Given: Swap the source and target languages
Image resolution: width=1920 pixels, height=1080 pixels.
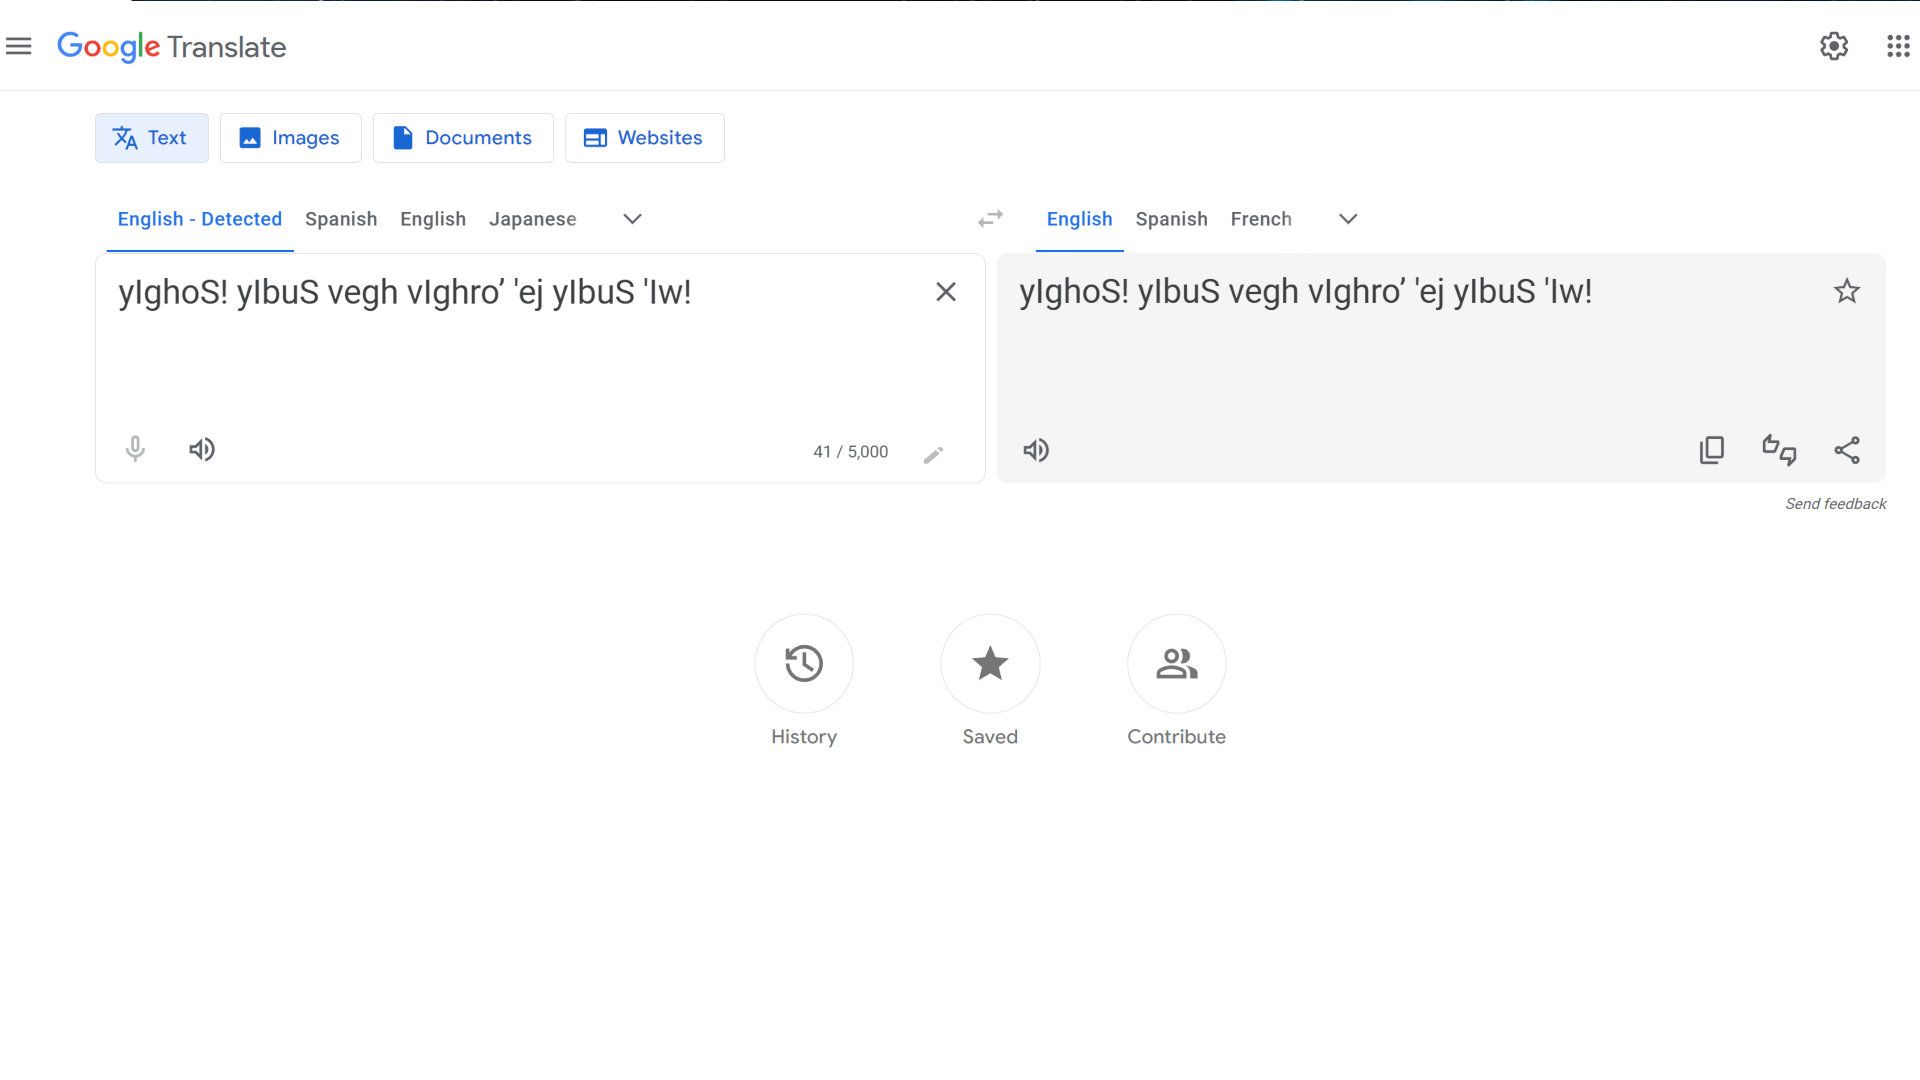Looking at the screenshot, I should click(990, 218).
